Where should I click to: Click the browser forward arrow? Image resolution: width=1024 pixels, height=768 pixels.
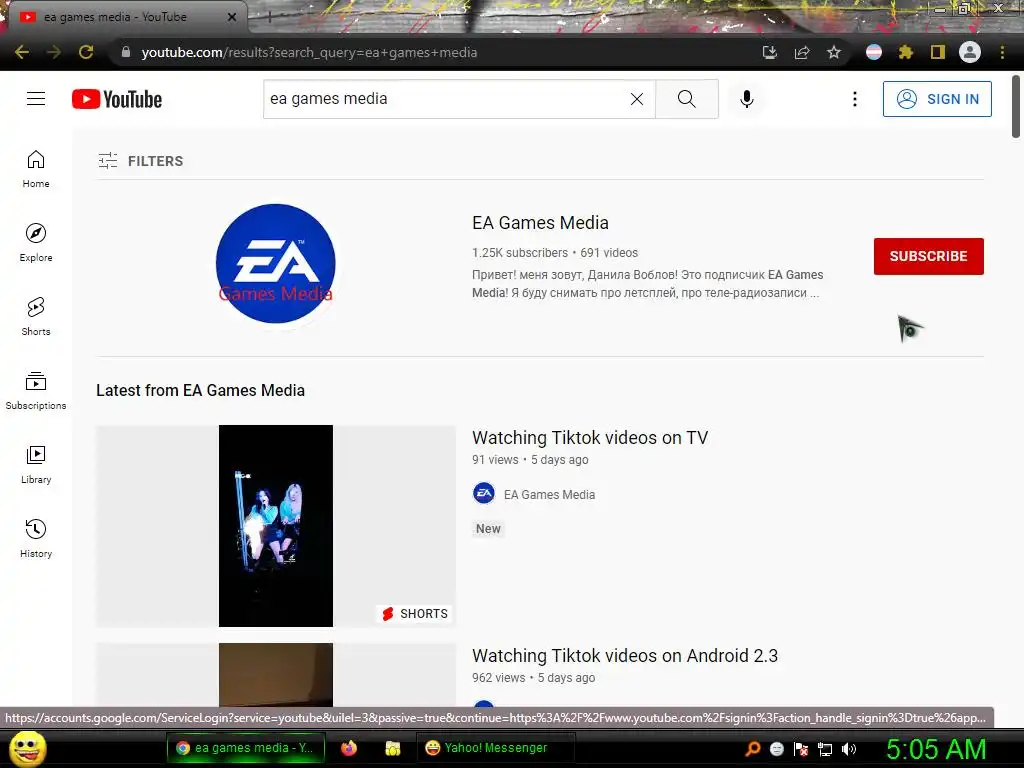(x=54, y=52)
